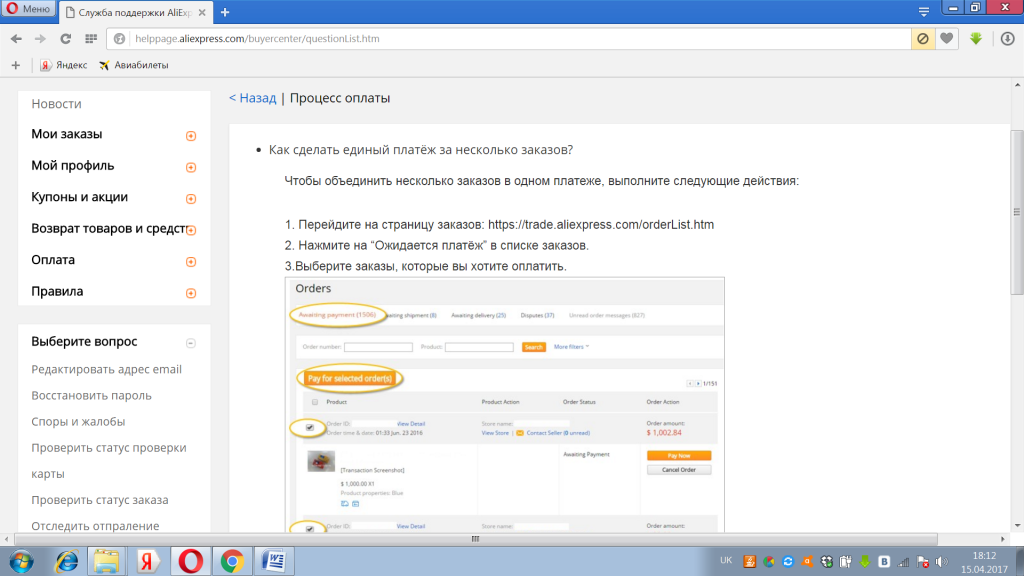Click question Как сделать единый платёж за несколько заказов?
This screenshot has width=1024, height=576.
[421, 150]
